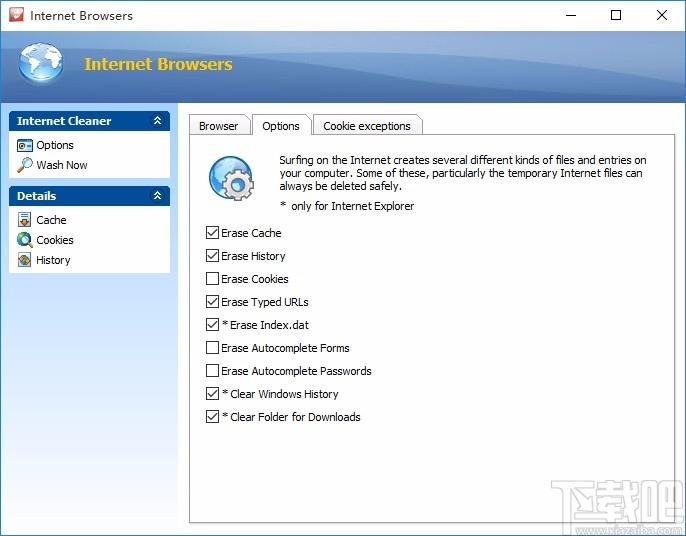686x536 pixels.
Task: Select the History link under Details
Action: (x=53, y=260)
